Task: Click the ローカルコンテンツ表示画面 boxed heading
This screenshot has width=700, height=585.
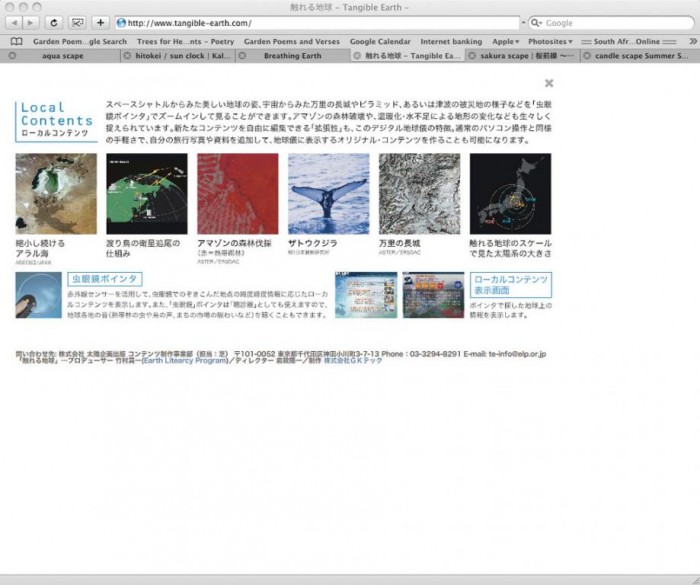Action: (x=511, y=285)
